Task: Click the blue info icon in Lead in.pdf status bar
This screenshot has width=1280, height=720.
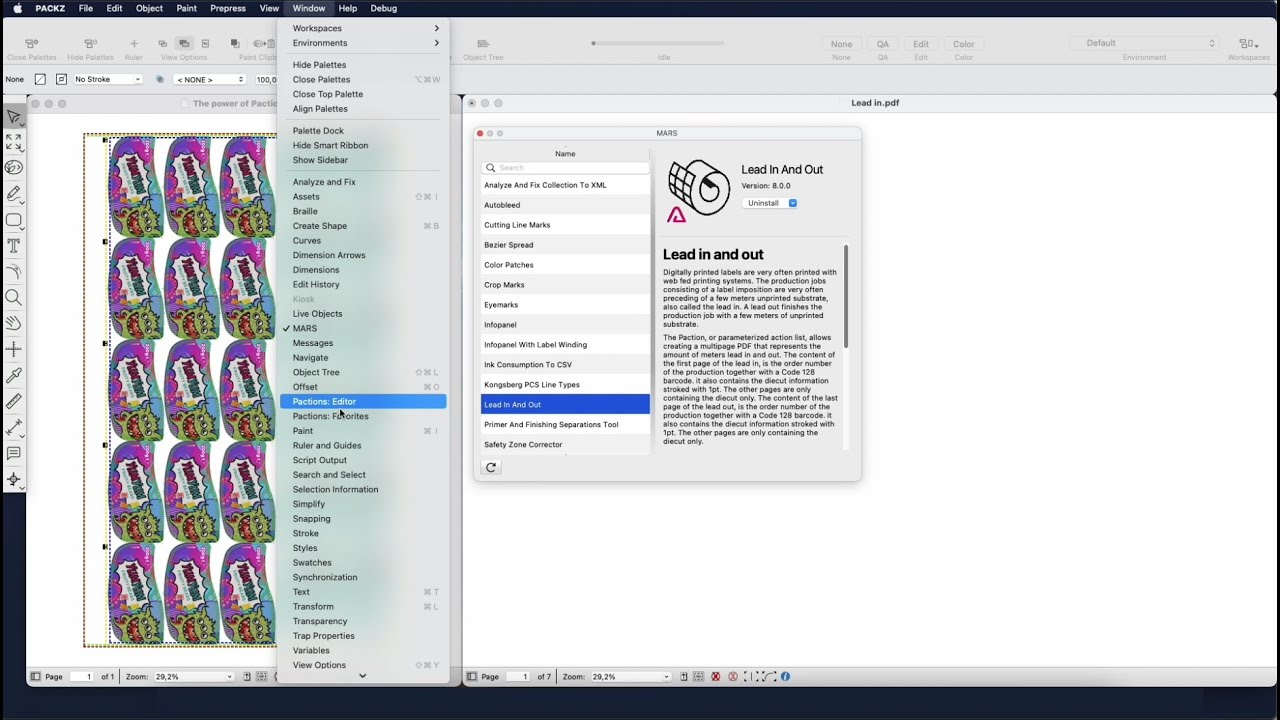Action: 785,677
